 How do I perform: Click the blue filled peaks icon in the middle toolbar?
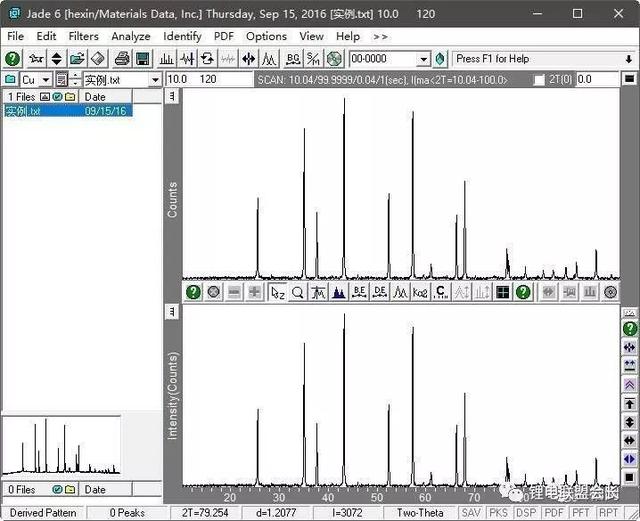(x=339, y=292)
